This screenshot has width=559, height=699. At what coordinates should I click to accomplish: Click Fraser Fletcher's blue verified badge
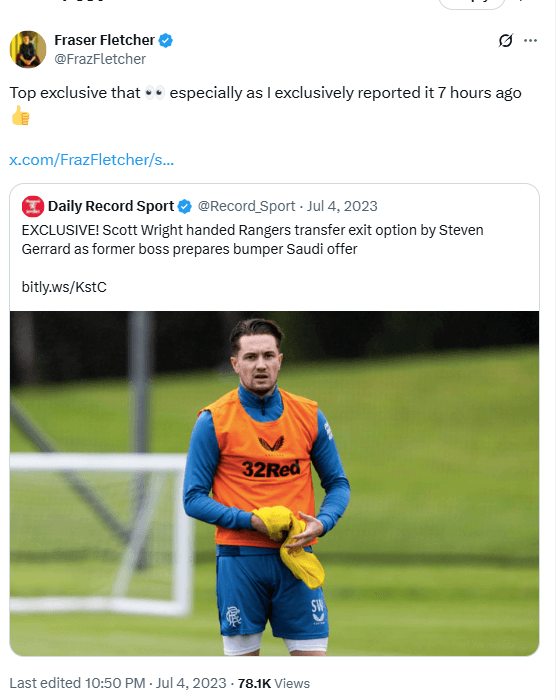click(166, 41)
